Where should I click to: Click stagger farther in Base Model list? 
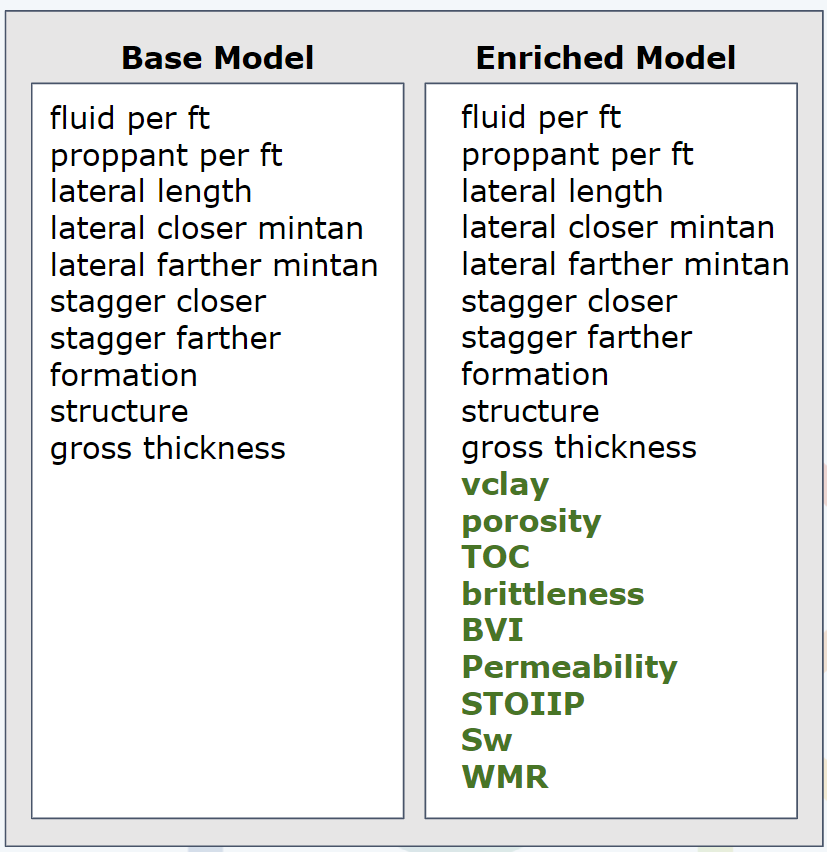[x=166, y=340]
